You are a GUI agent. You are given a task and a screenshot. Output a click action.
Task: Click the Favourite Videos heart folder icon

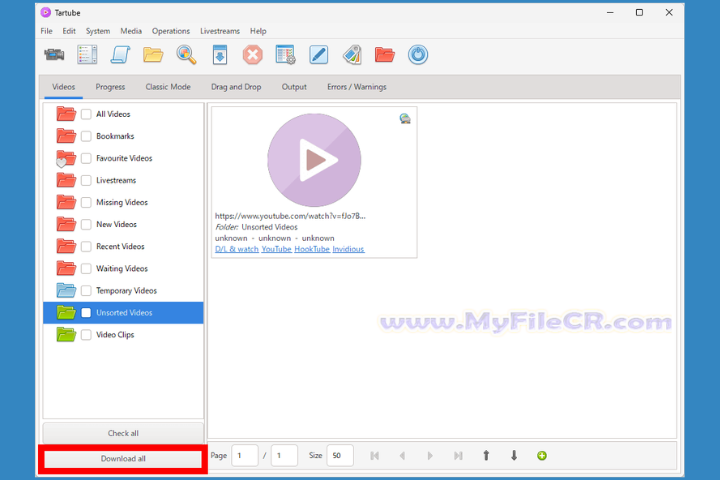[x=66, y=158]
